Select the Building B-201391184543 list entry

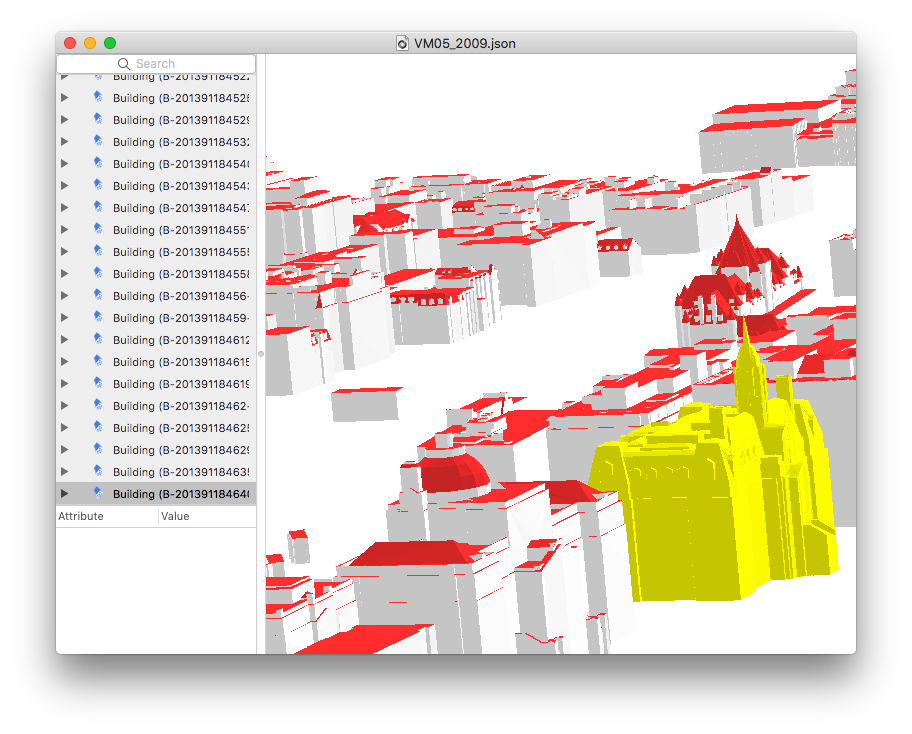(180, 186)
